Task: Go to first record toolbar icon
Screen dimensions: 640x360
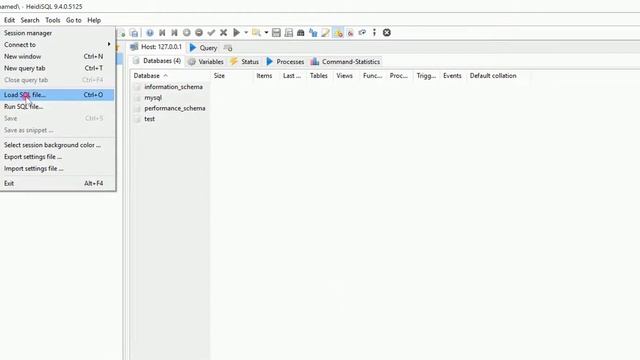Action: coord(162,33)
